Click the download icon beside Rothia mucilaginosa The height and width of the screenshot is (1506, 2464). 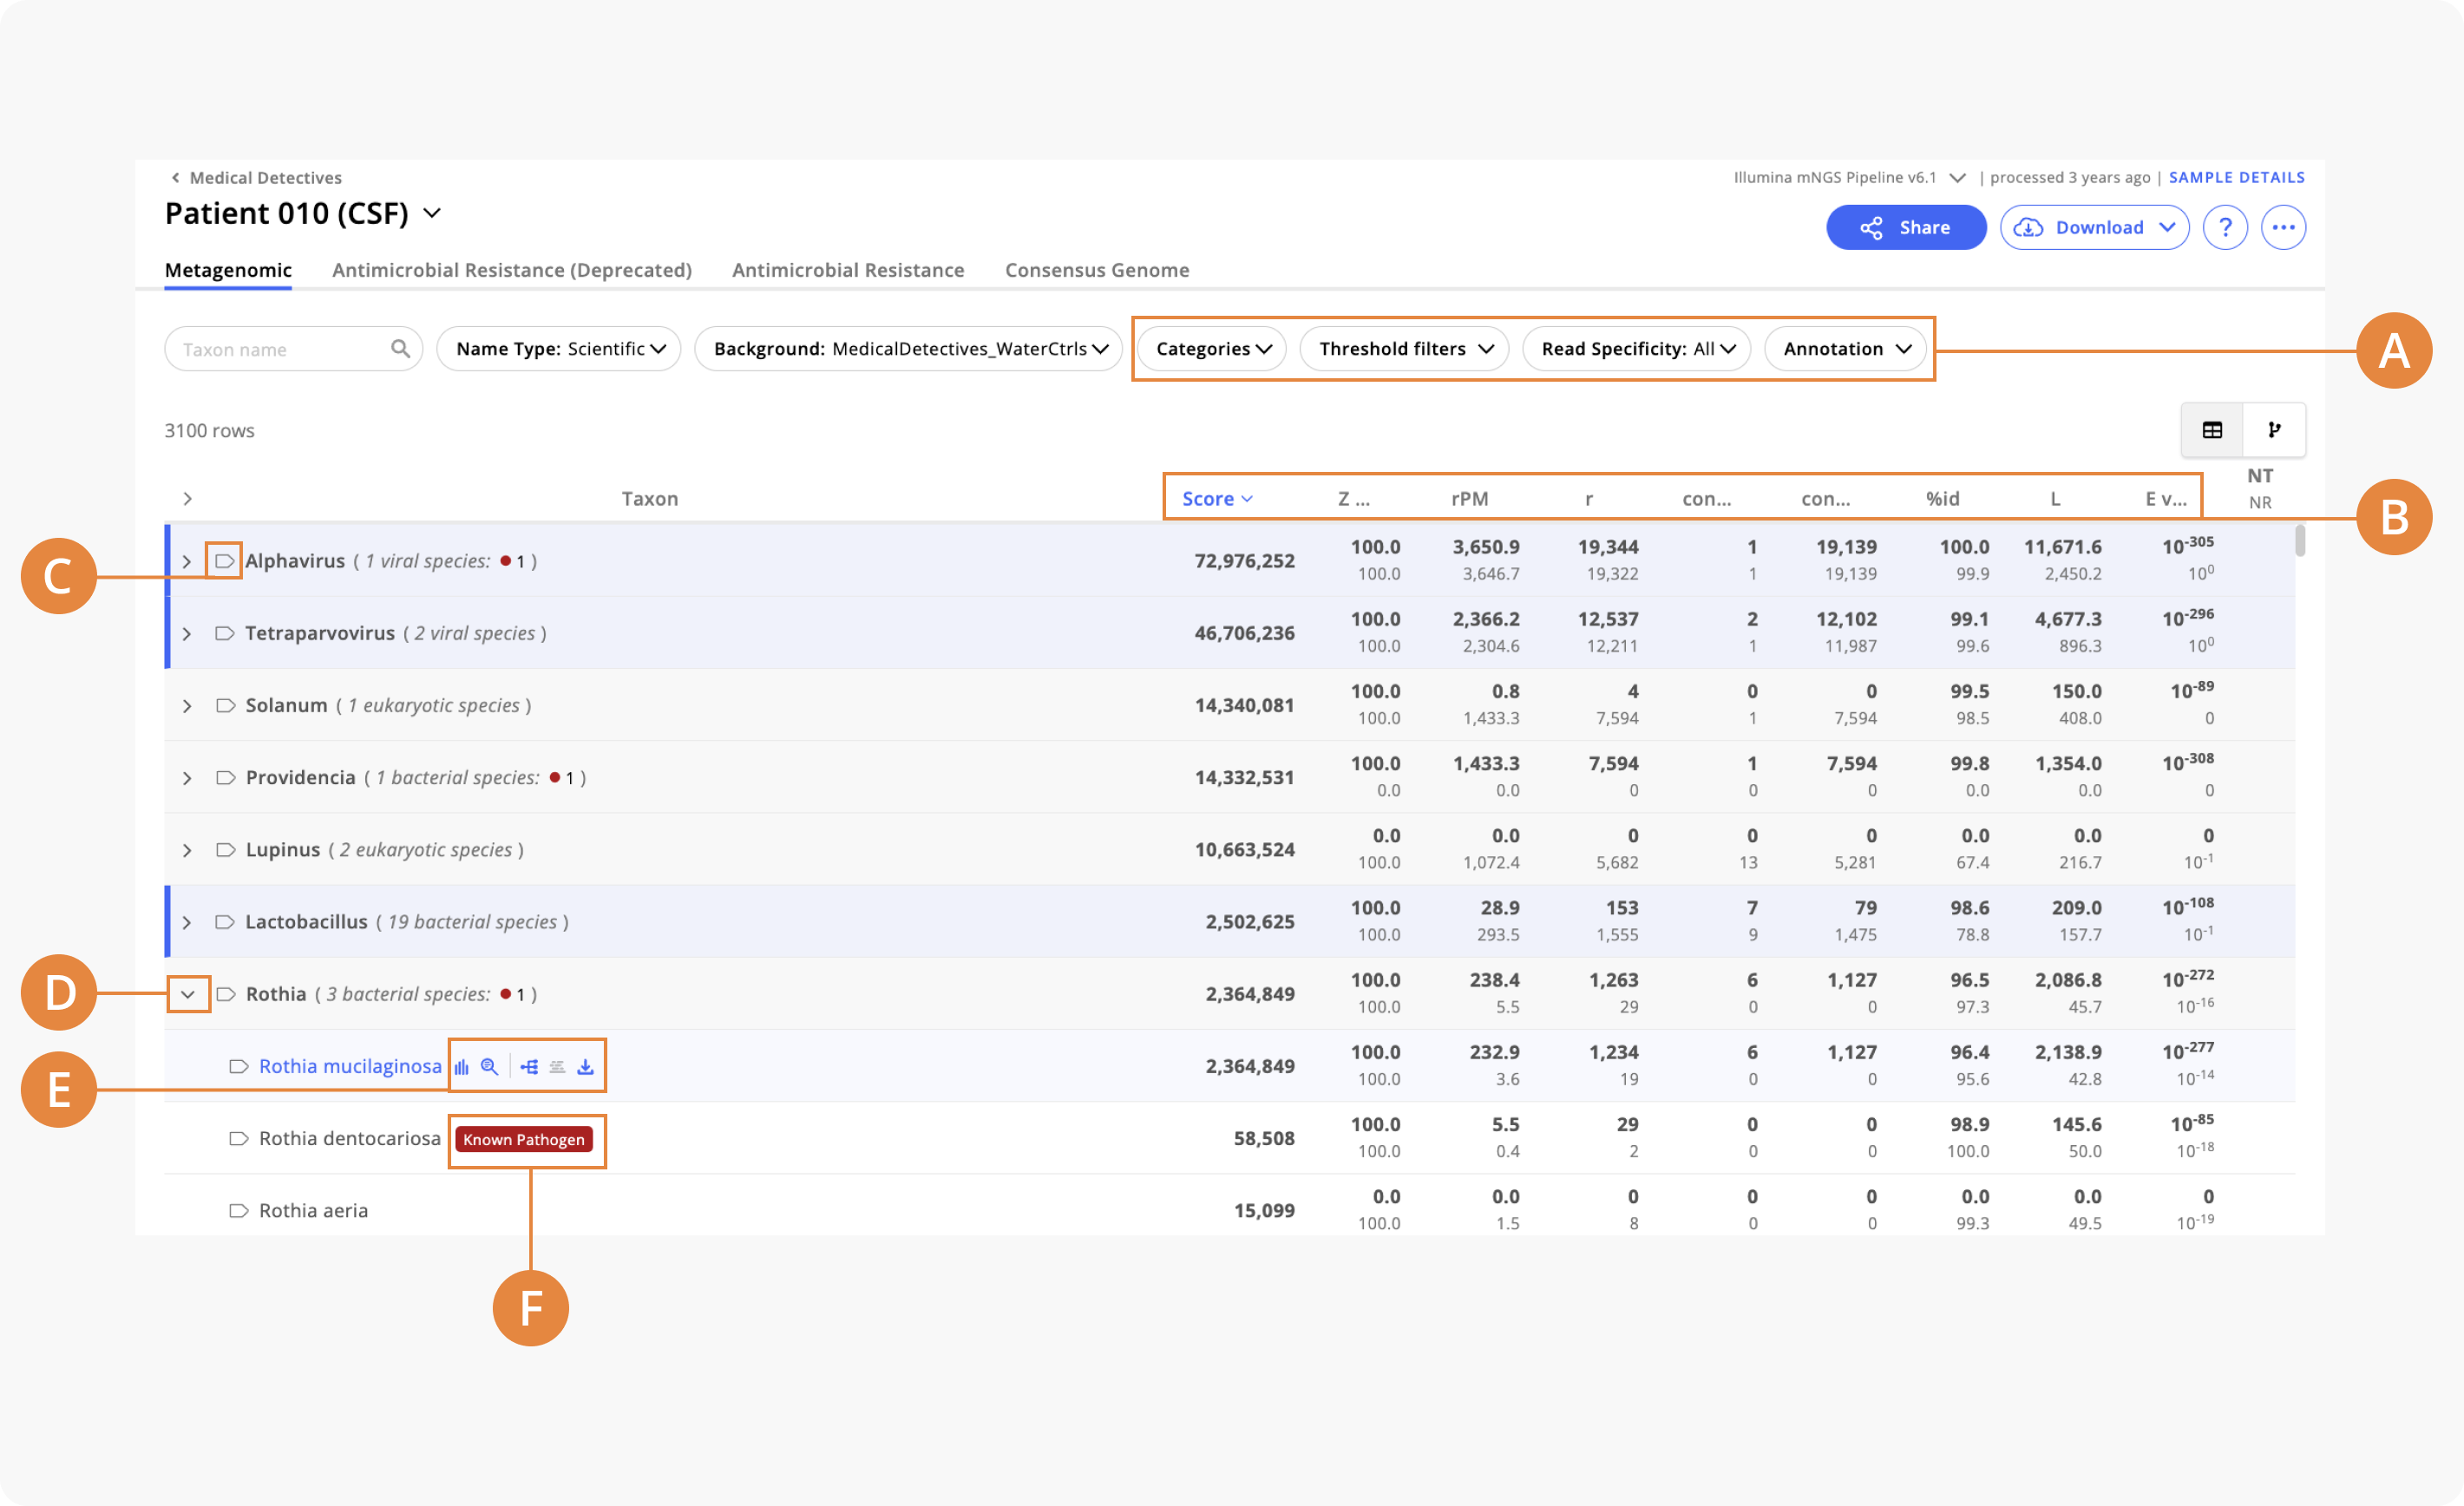pos(586,1066)
